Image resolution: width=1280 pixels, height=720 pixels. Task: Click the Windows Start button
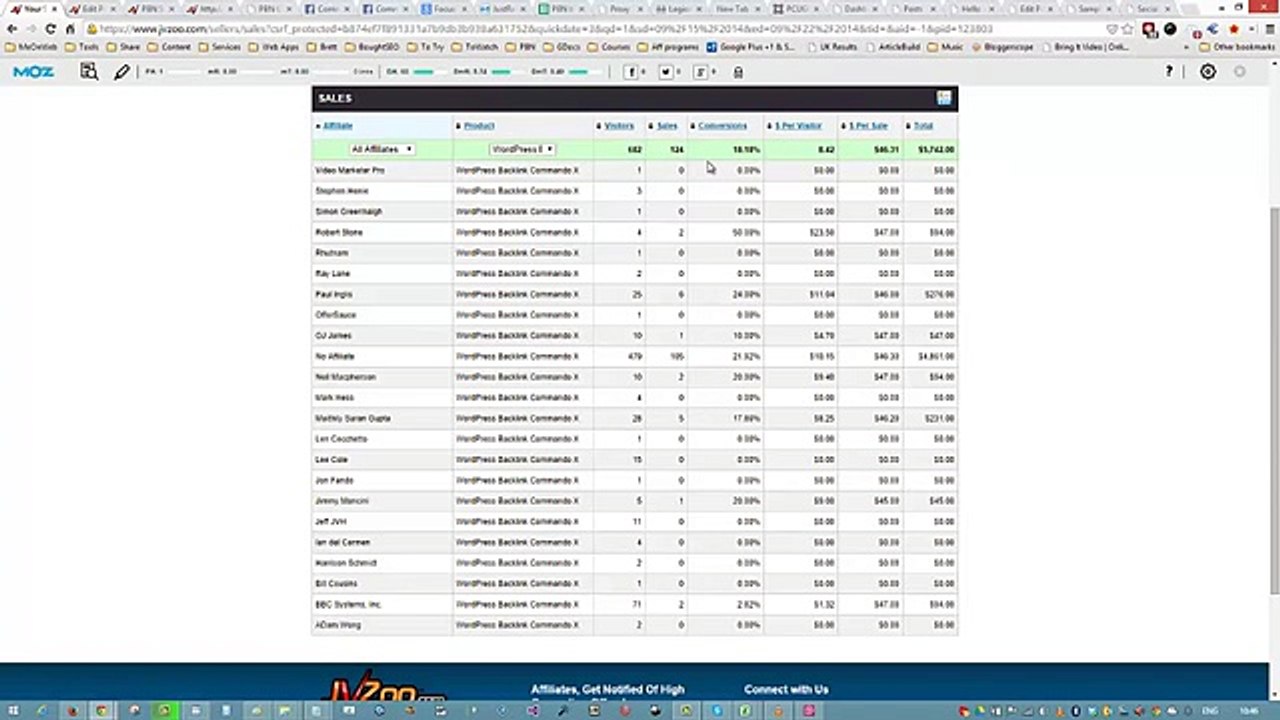[13, 711]
